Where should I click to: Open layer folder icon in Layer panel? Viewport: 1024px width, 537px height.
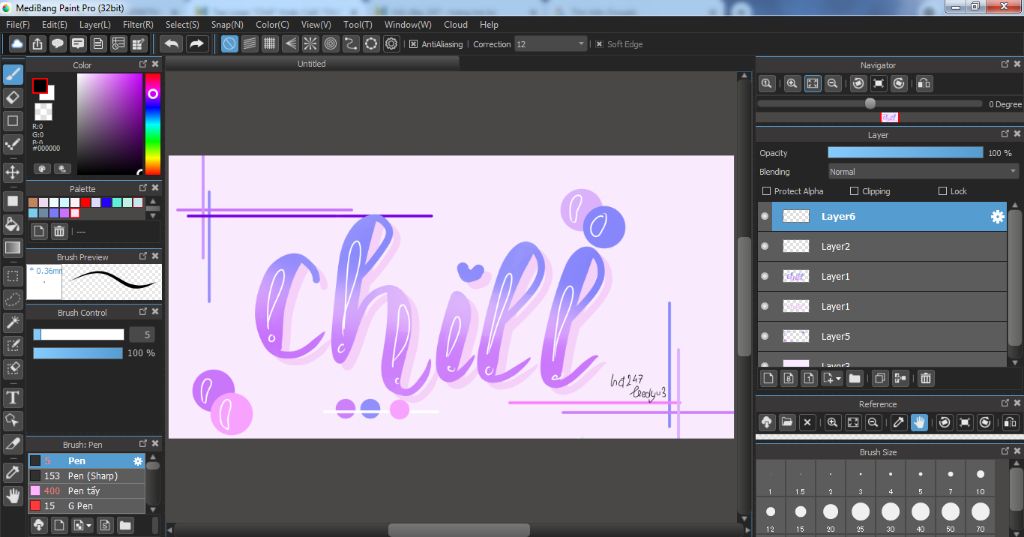click(855, 378)
